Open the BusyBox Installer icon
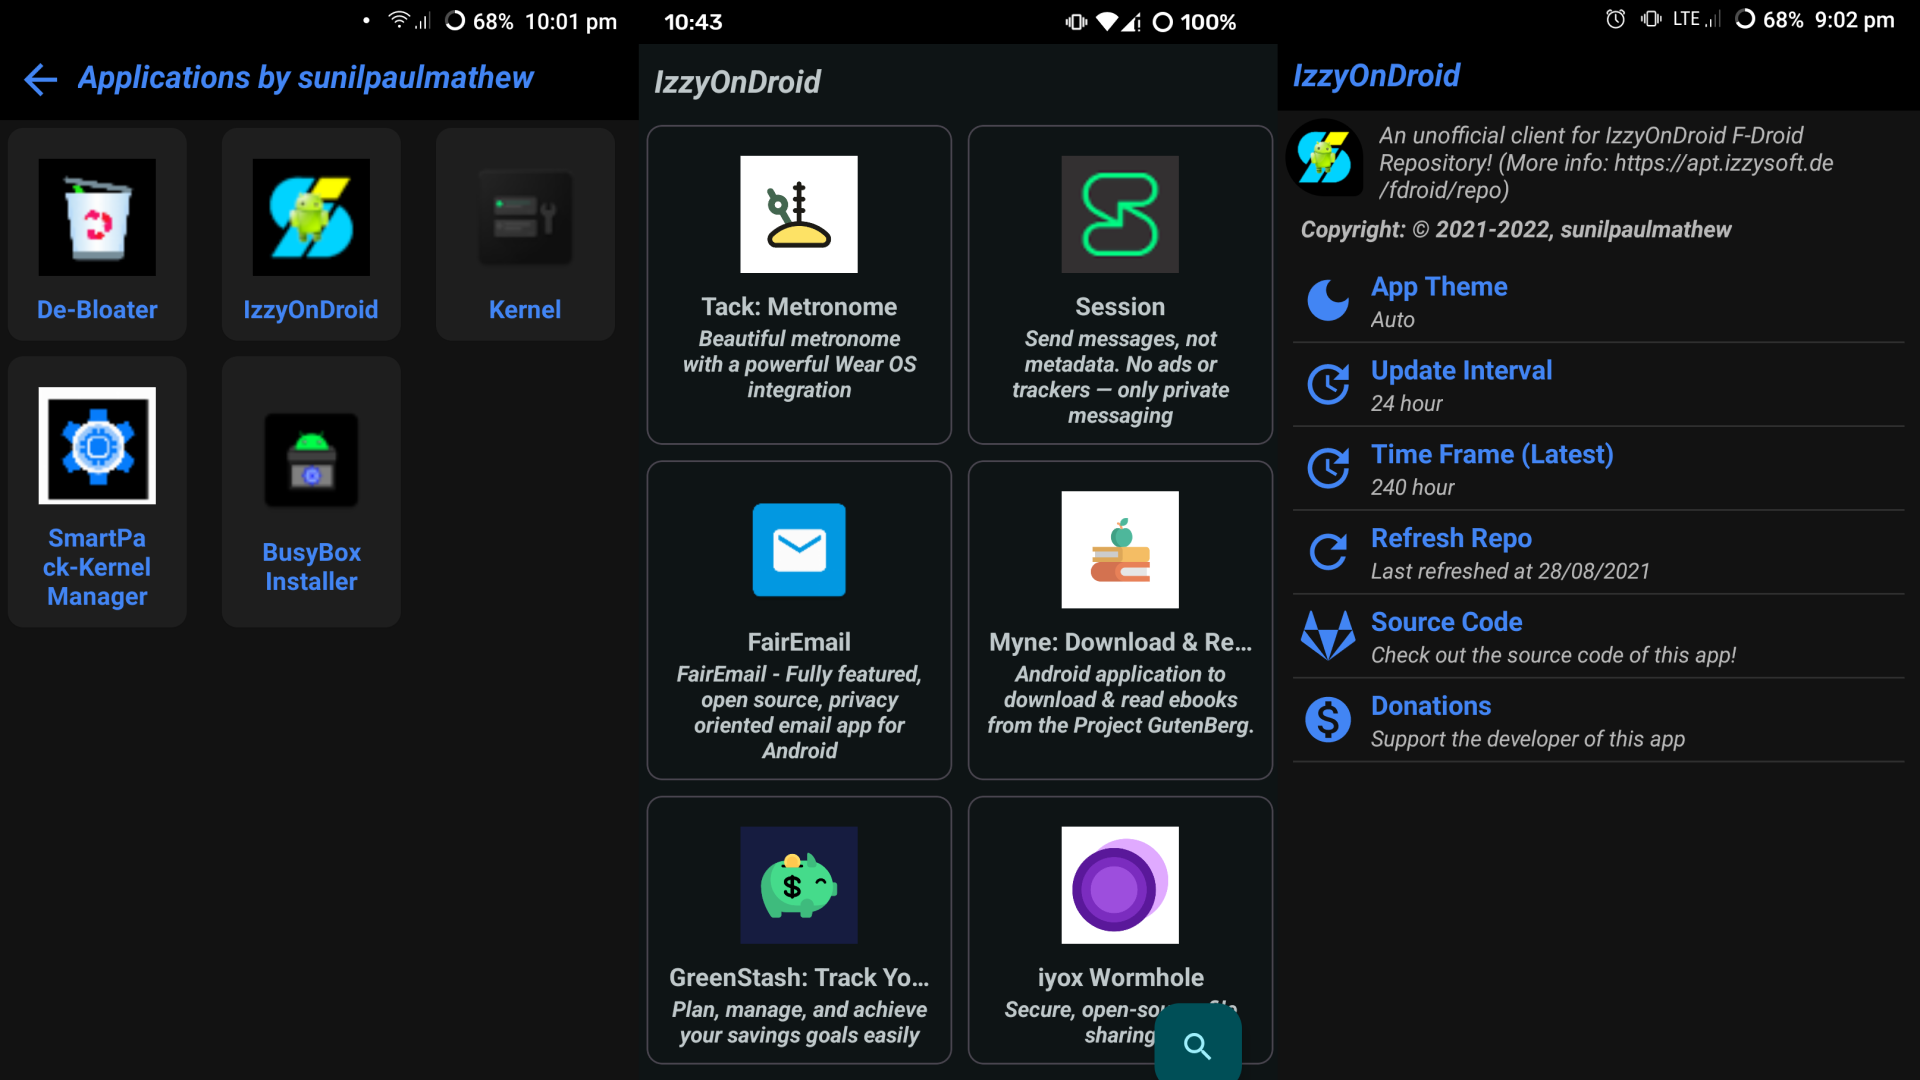The width and height of the screenshot is (1920, 1080). coord(311,460)
